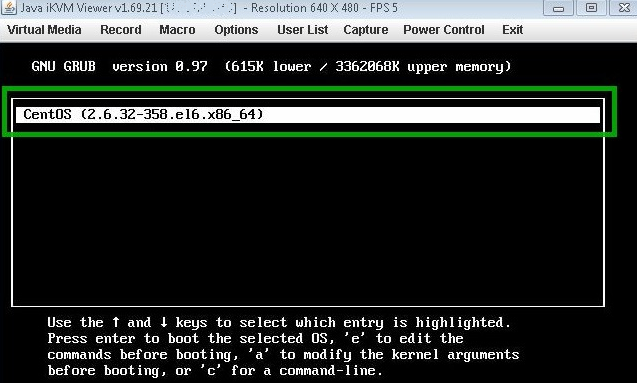Click the 'Press enter to boot' instruction line
Viewport: 637px width, 383px height.
[x=255, y=338]
